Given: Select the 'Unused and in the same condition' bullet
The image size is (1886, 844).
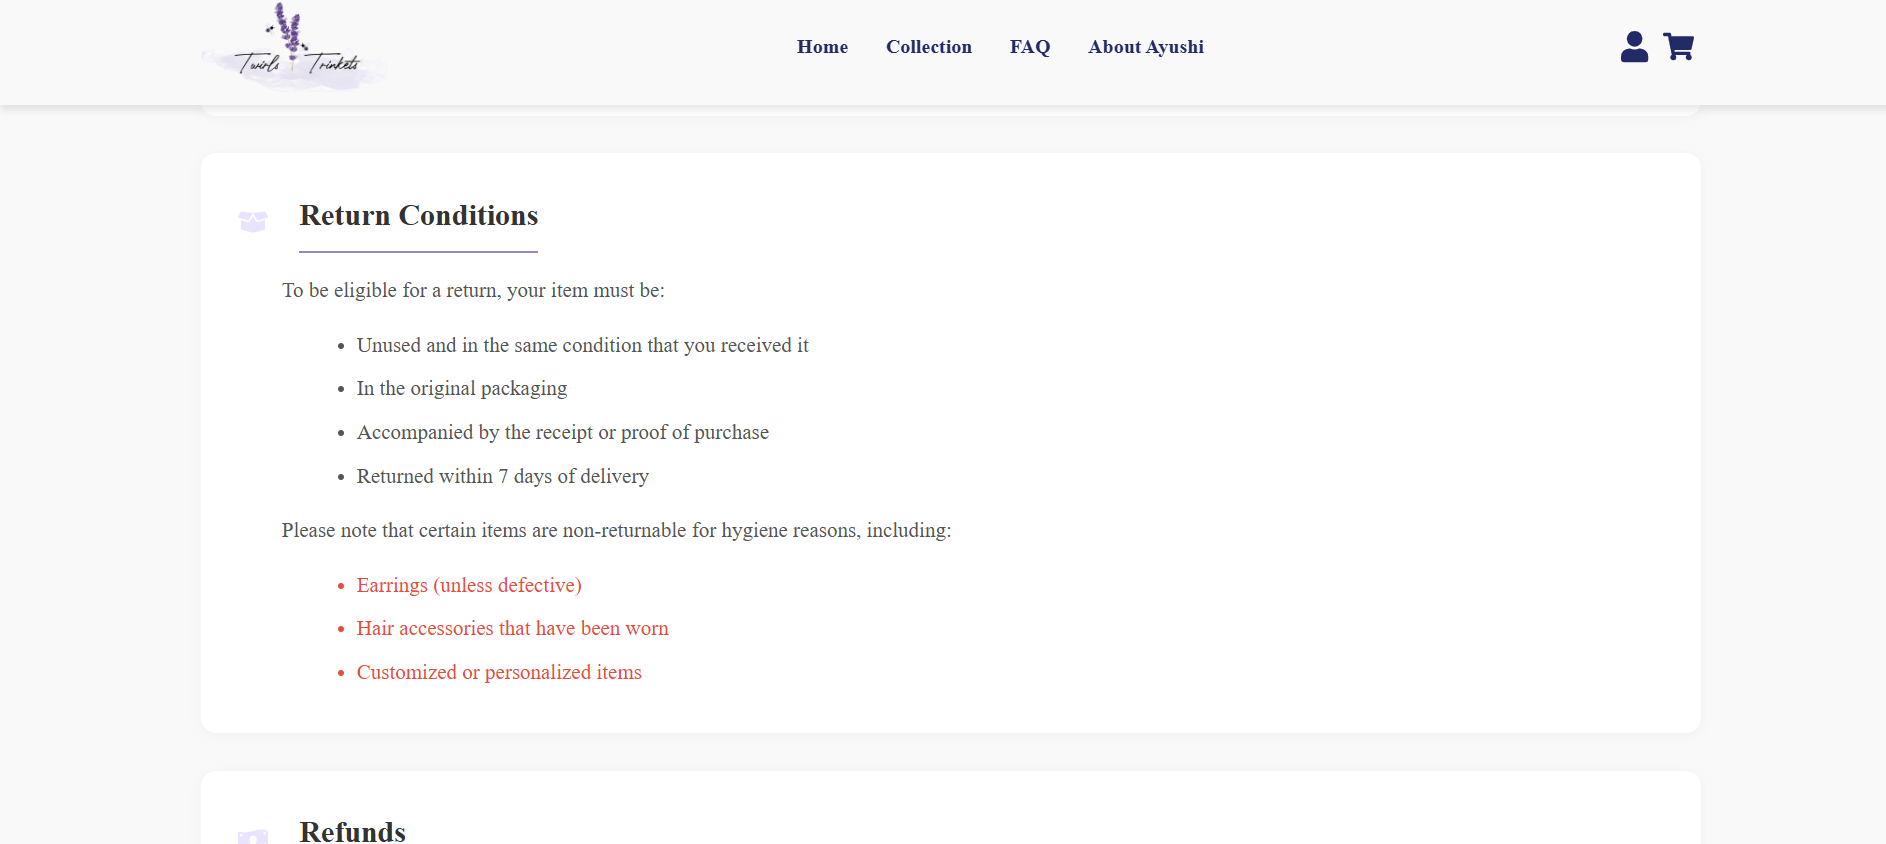Looking at the screenshot, I should coord(582,345).
